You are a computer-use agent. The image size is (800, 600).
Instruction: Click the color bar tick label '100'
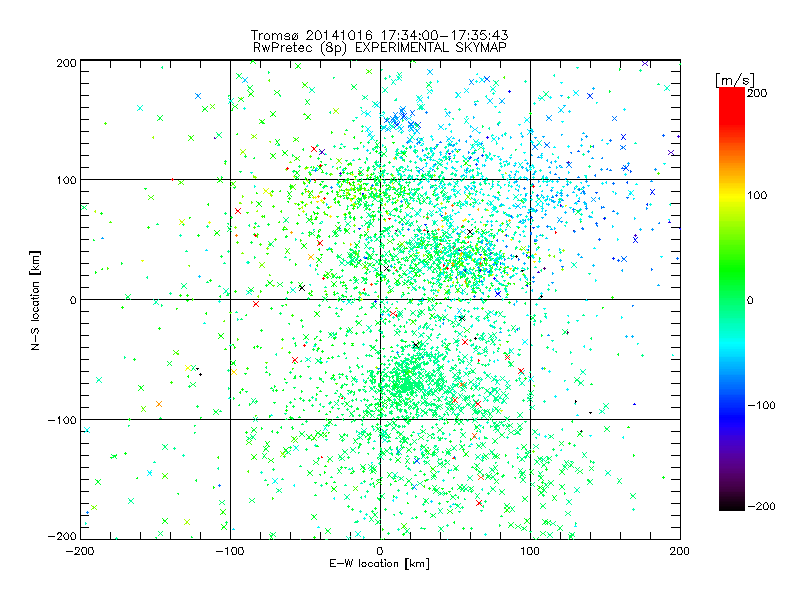click(757, 195)
